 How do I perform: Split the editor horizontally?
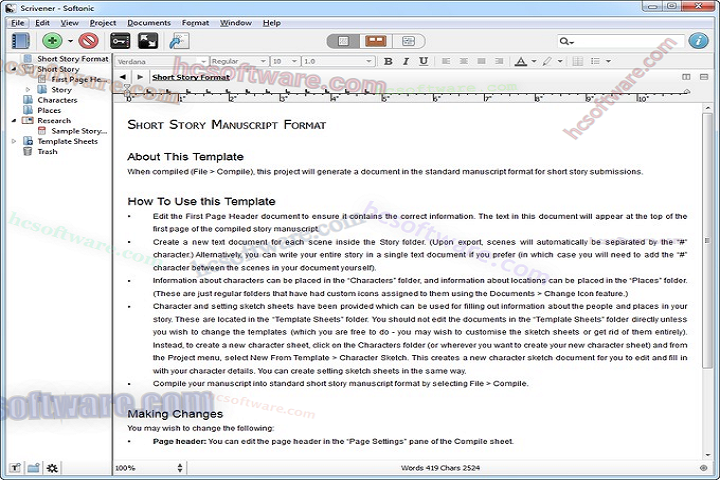704,77
